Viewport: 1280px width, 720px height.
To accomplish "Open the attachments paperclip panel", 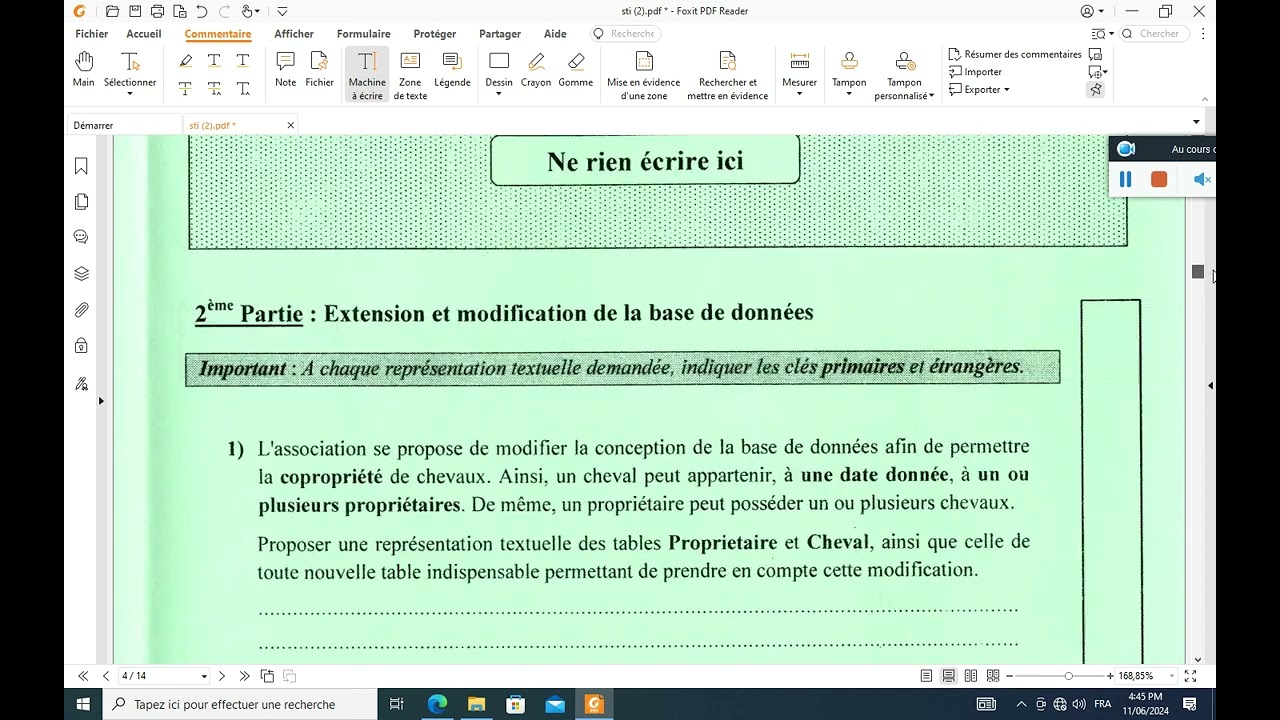I will tap(81, 310).
